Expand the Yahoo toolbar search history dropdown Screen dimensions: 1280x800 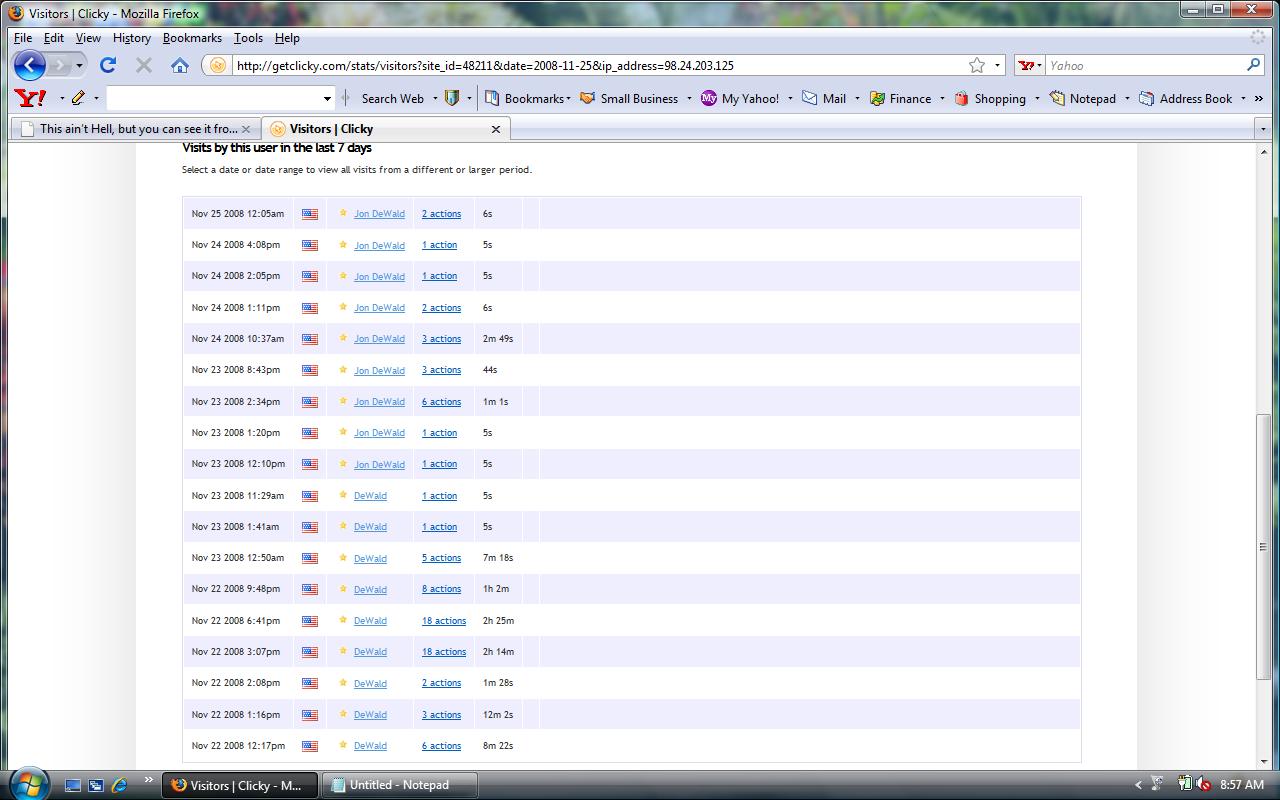coord(327,98)
